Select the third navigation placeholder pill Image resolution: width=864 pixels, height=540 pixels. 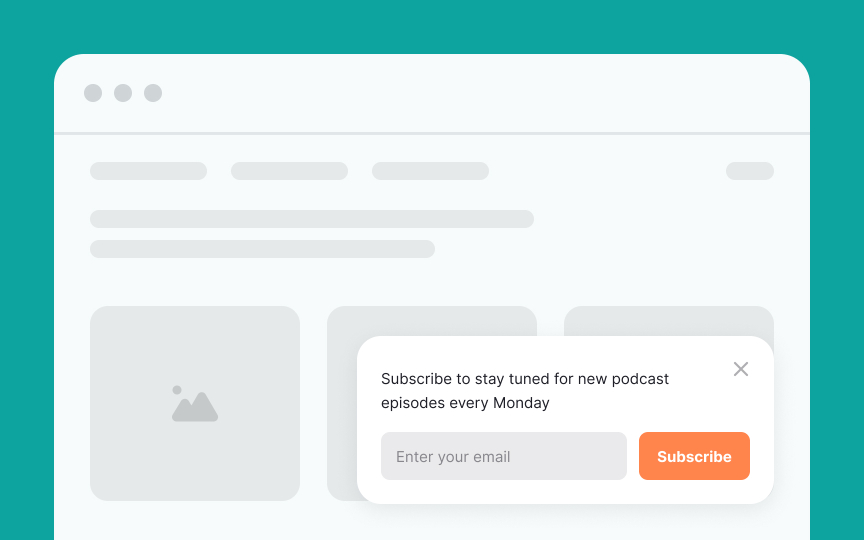tap(430, 171)
